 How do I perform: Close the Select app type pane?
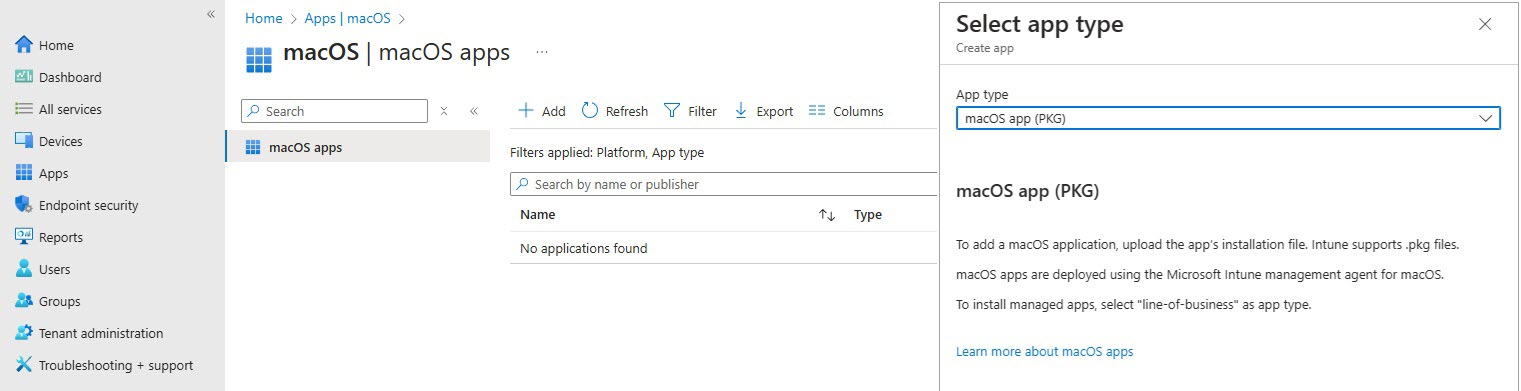click(x=1485, y=25)
